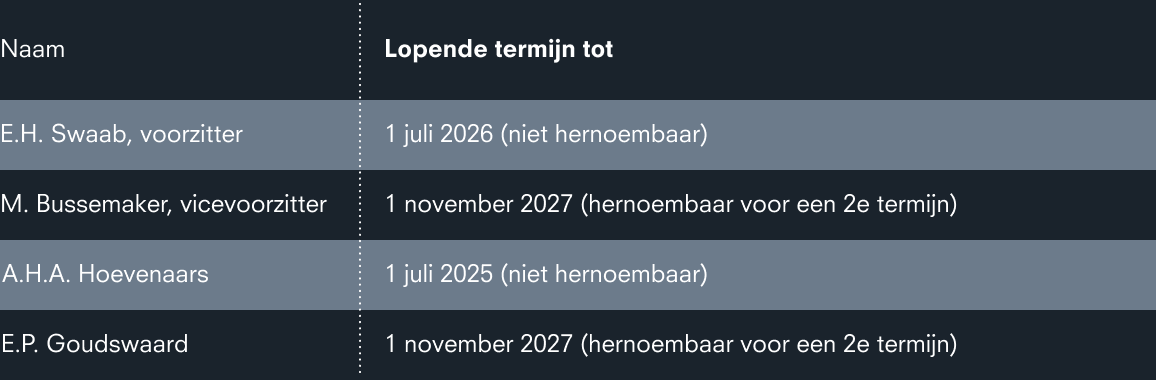Click (niet hernoembaar) in the Hoevenaars row
Image resolution: width=1156 pixels, height=380 pixels.
pos(604,274)
